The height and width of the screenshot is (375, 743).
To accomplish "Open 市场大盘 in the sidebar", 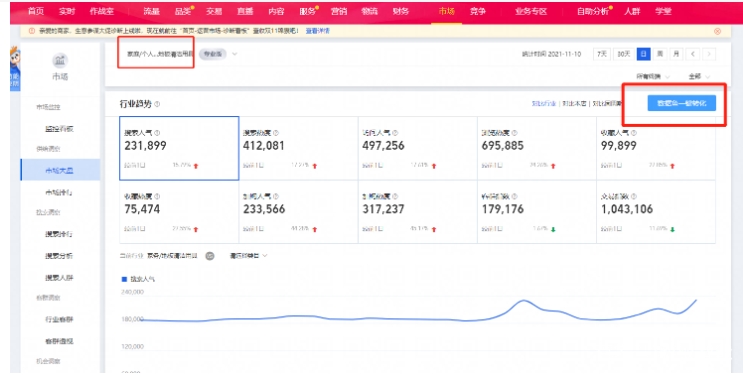I will pos(59,171).
